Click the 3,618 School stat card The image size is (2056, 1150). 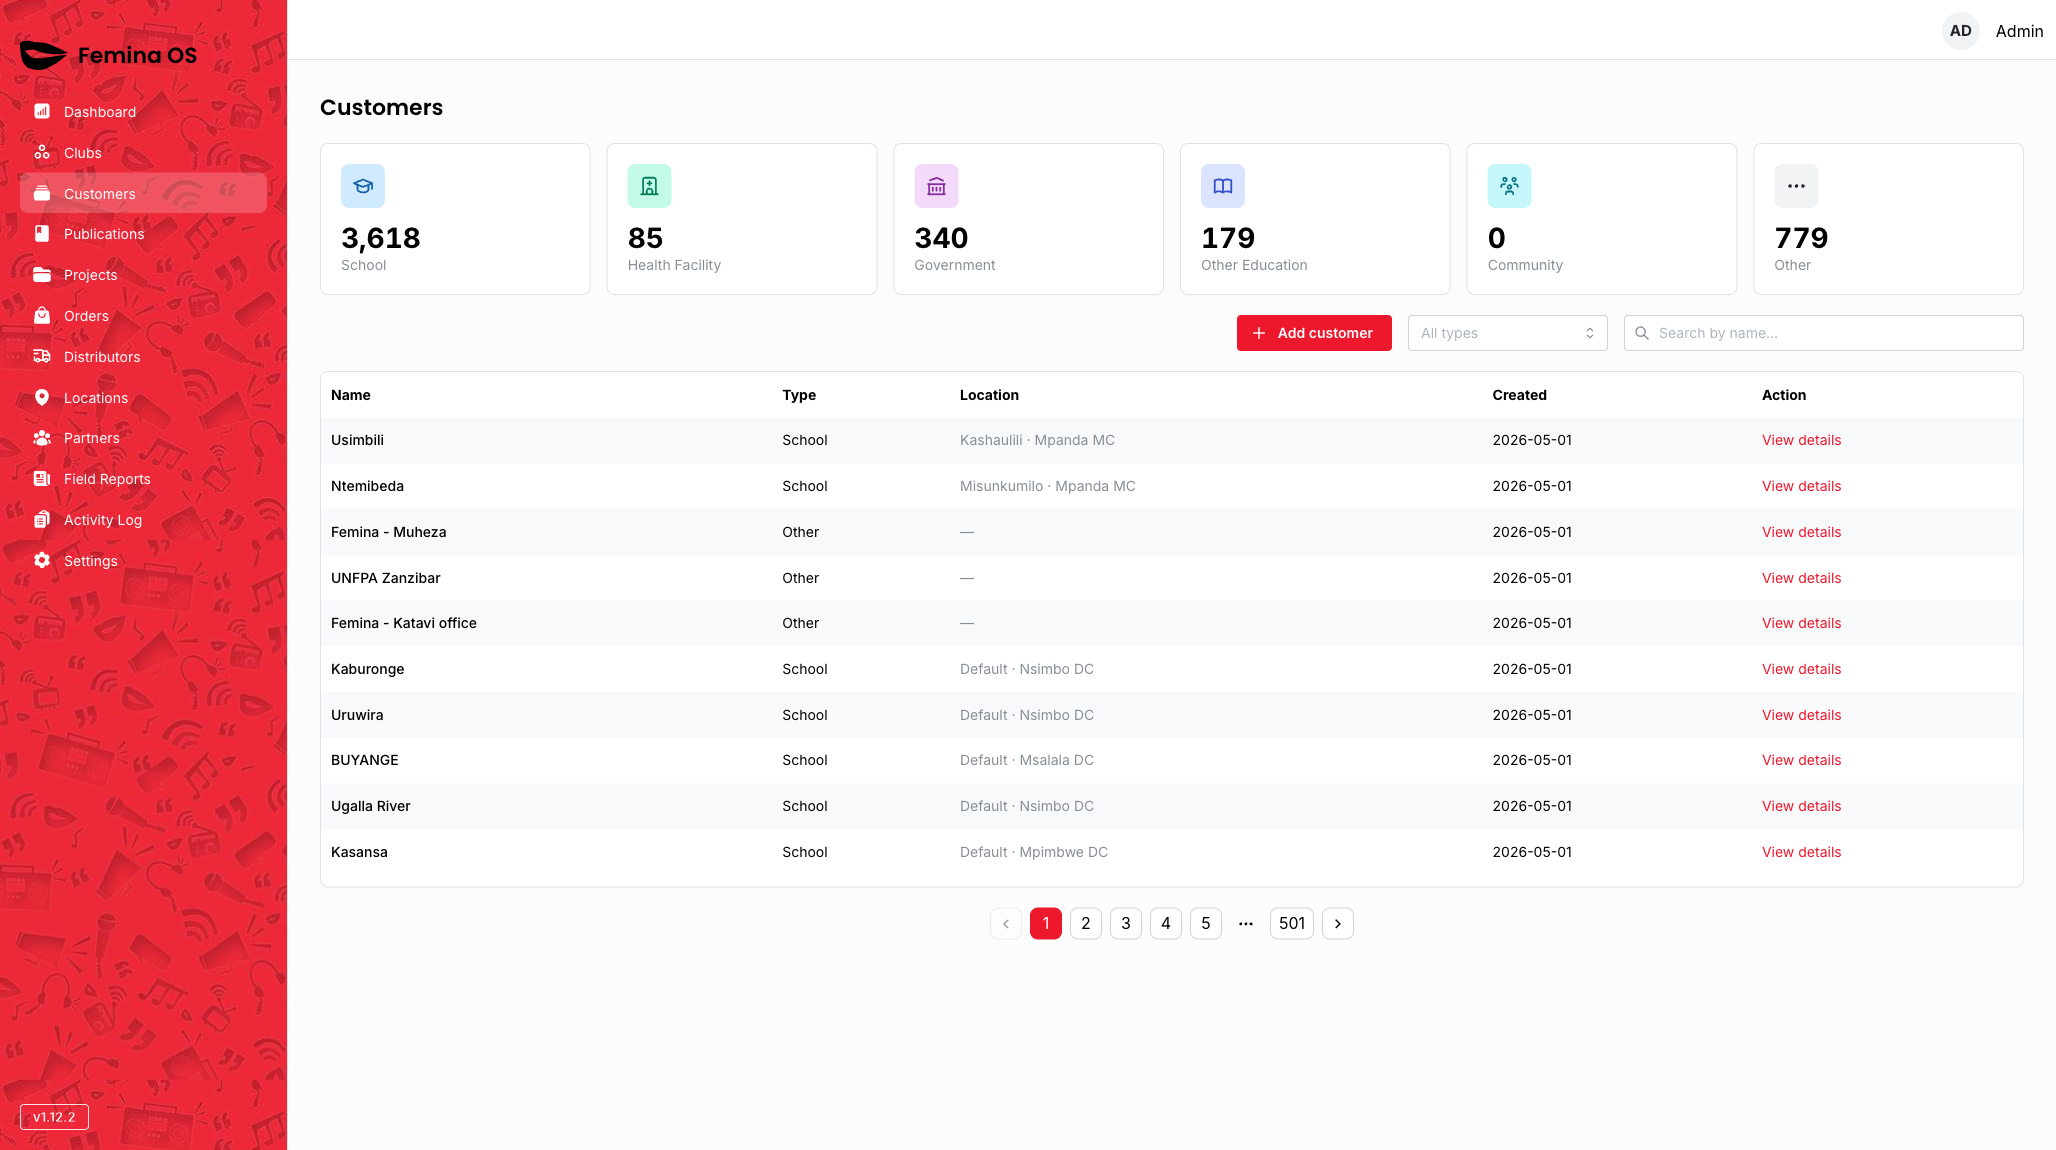click(455, 219)
